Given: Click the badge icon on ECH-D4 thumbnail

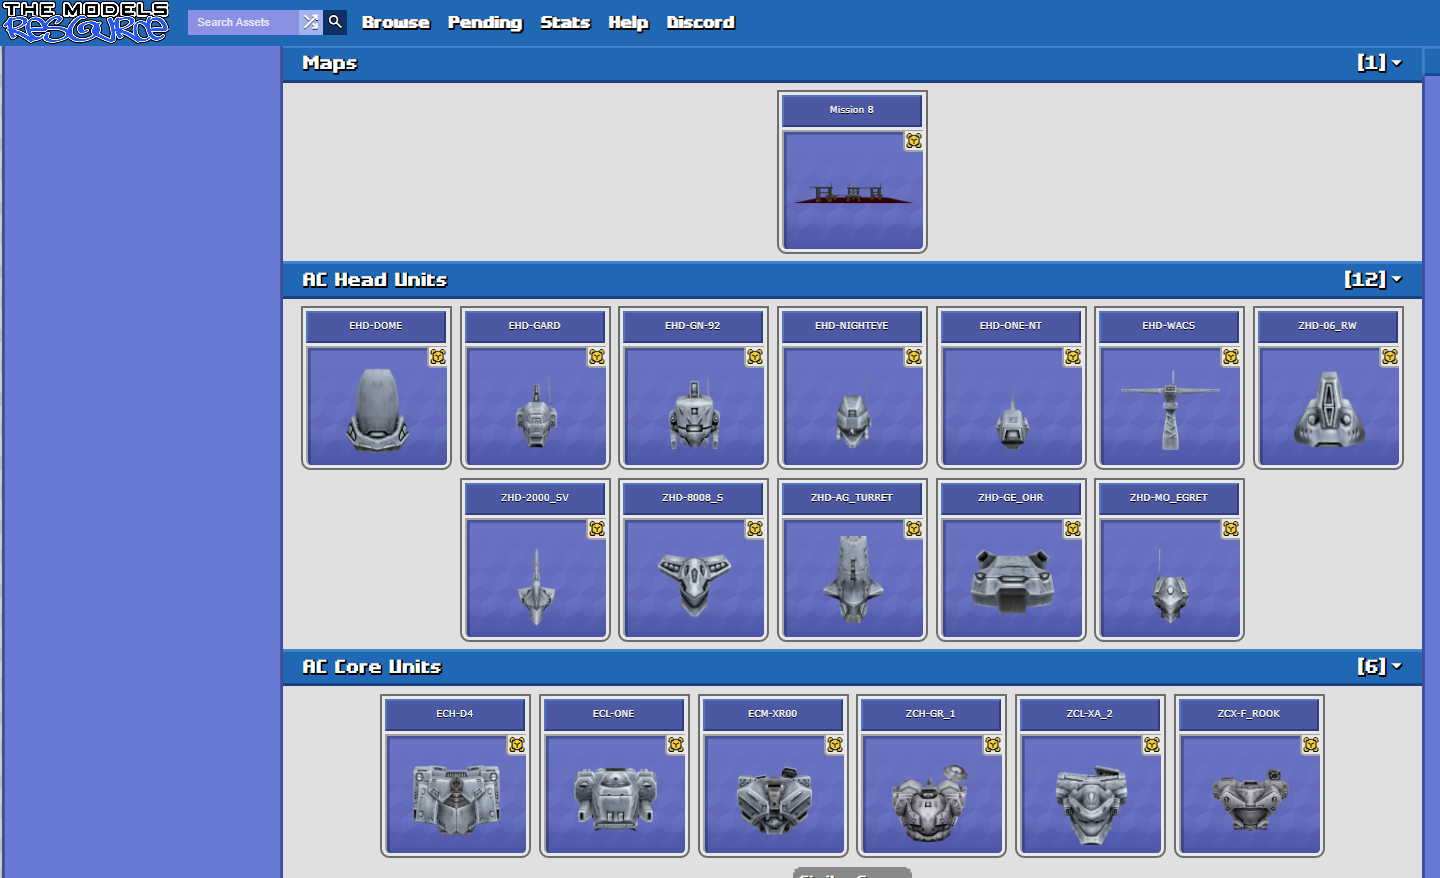Looking at the screenshot, I should click(516, 745).
